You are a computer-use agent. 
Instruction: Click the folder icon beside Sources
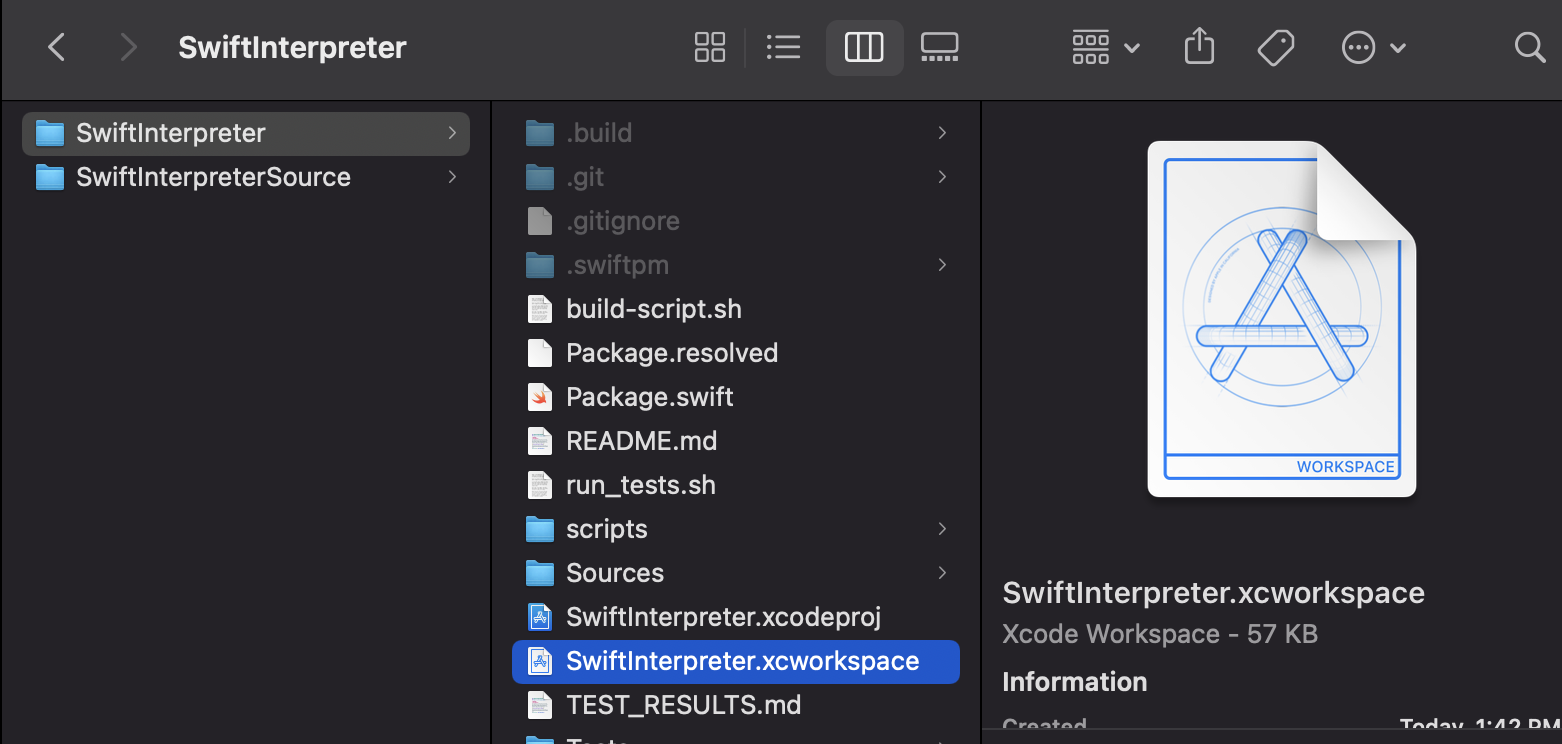540,573
